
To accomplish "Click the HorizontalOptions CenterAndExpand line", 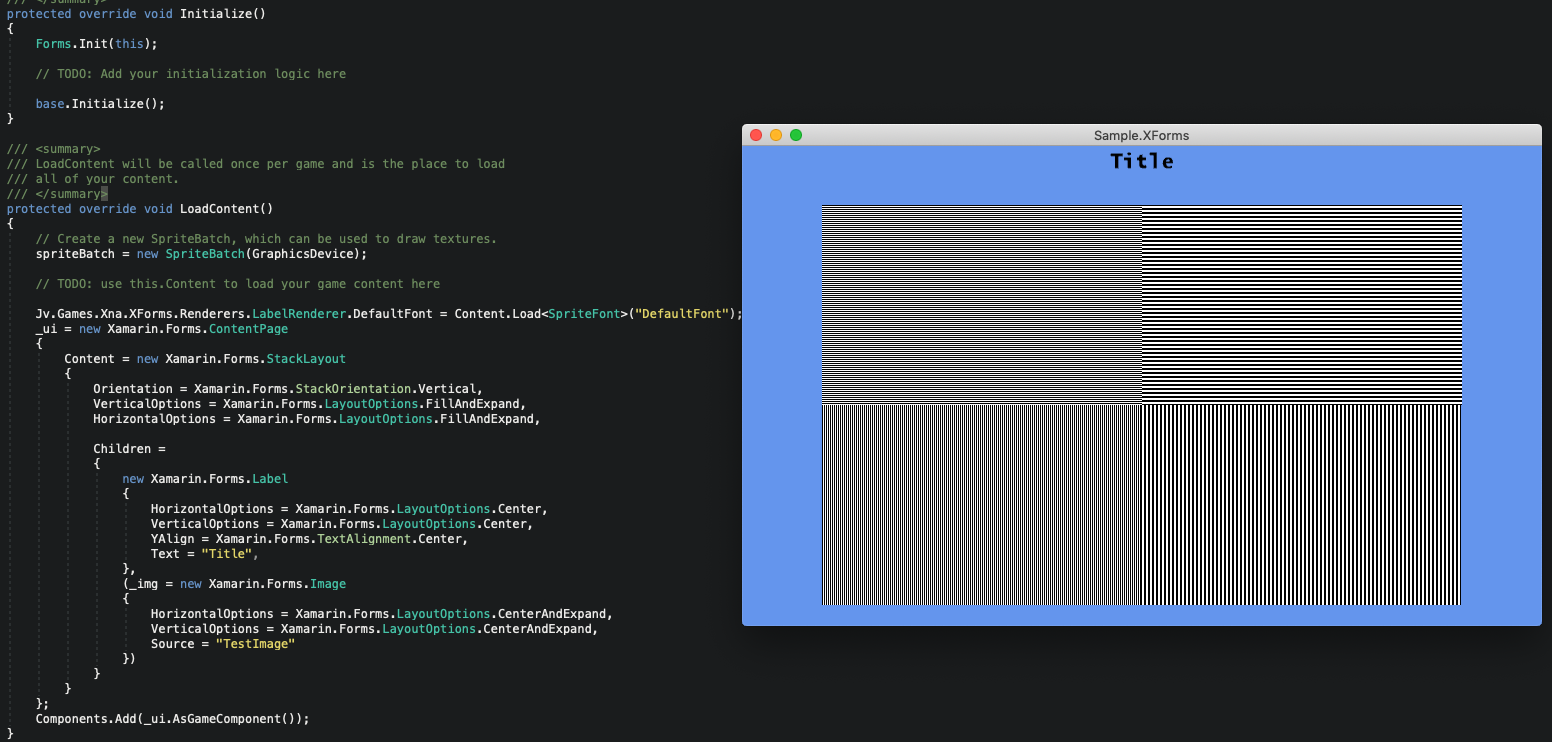I will pyautogui.click(x=382, y=614).
